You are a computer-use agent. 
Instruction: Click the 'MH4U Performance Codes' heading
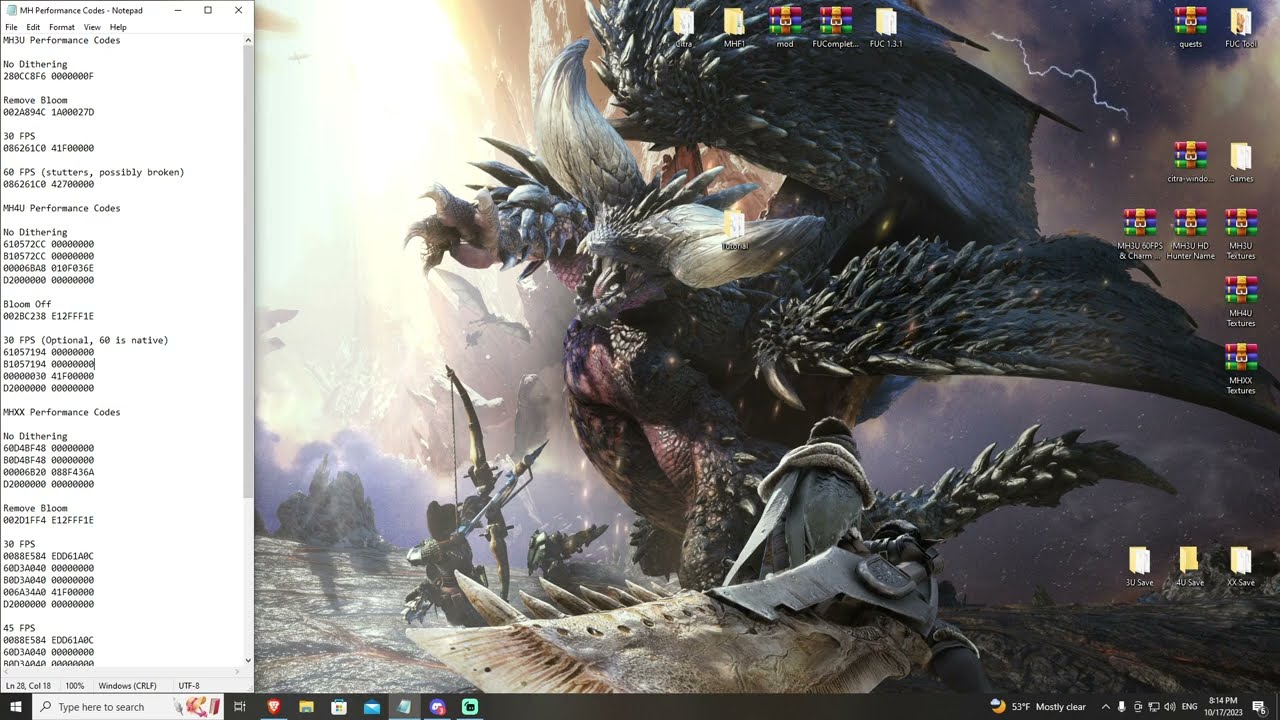tap(61, 208)
